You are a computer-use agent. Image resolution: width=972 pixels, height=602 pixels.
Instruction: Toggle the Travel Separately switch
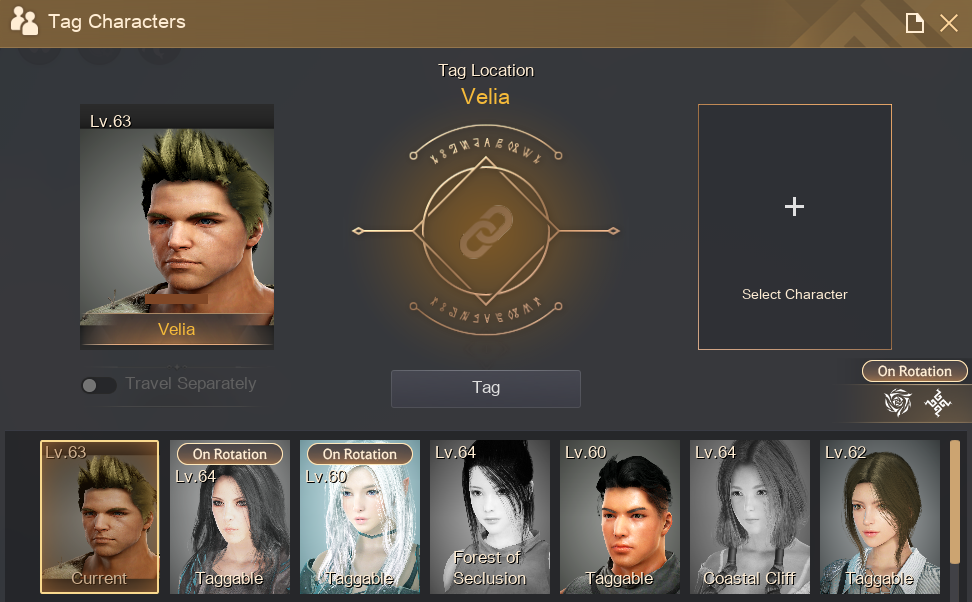[x=99, y=386]
